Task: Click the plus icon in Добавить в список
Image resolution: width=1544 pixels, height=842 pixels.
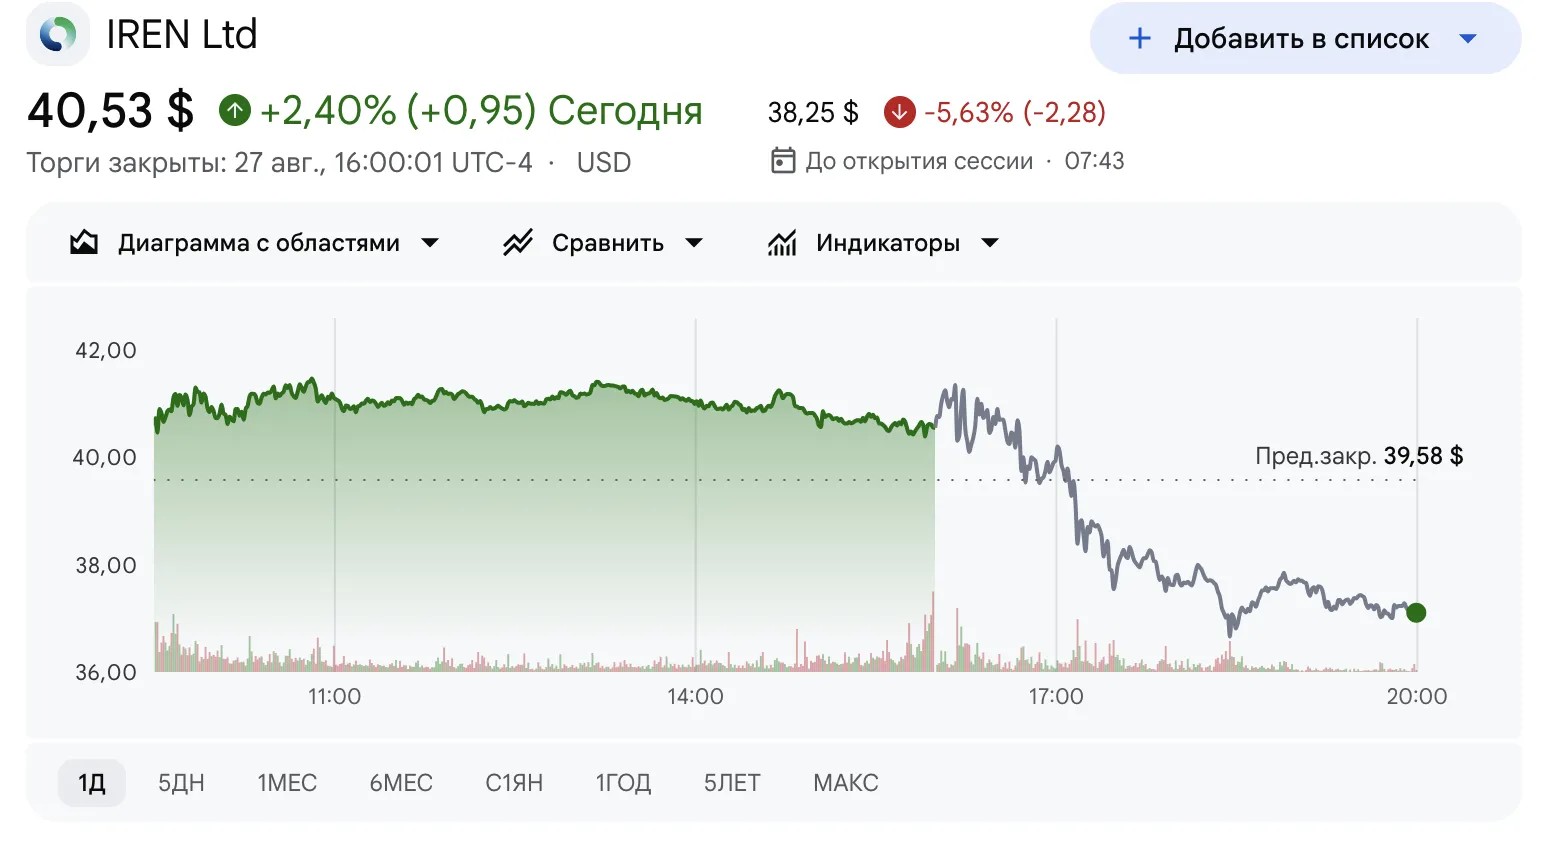Action: 1139,39
